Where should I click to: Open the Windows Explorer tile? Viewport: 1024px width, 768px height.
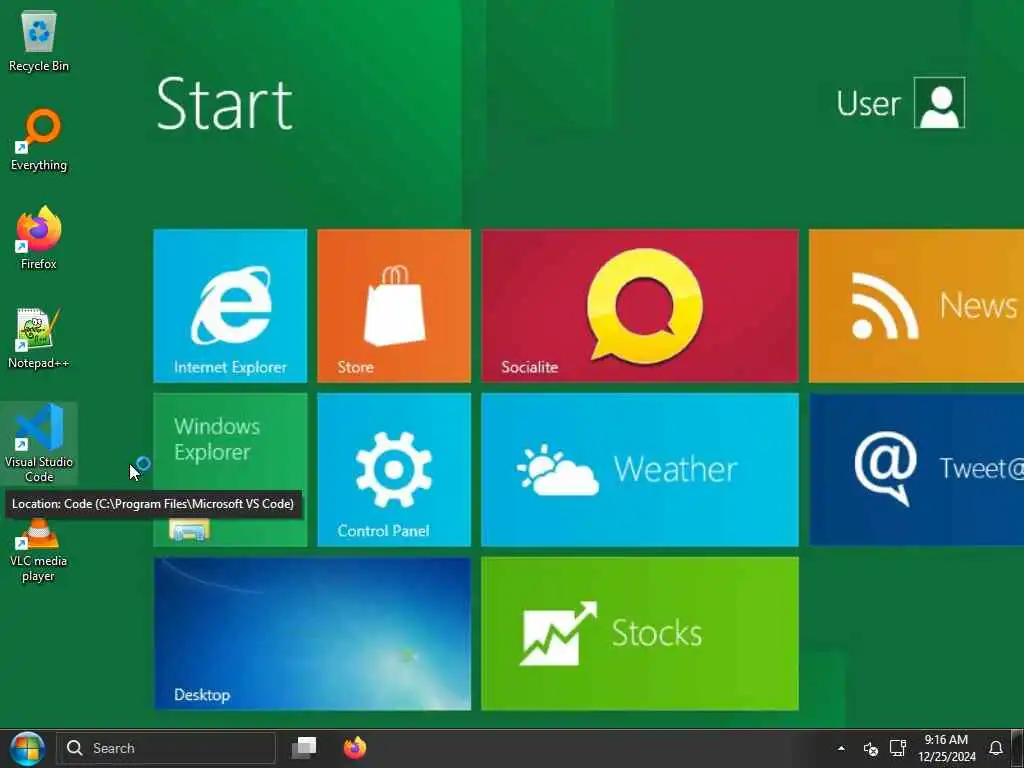tap(230, 470)
